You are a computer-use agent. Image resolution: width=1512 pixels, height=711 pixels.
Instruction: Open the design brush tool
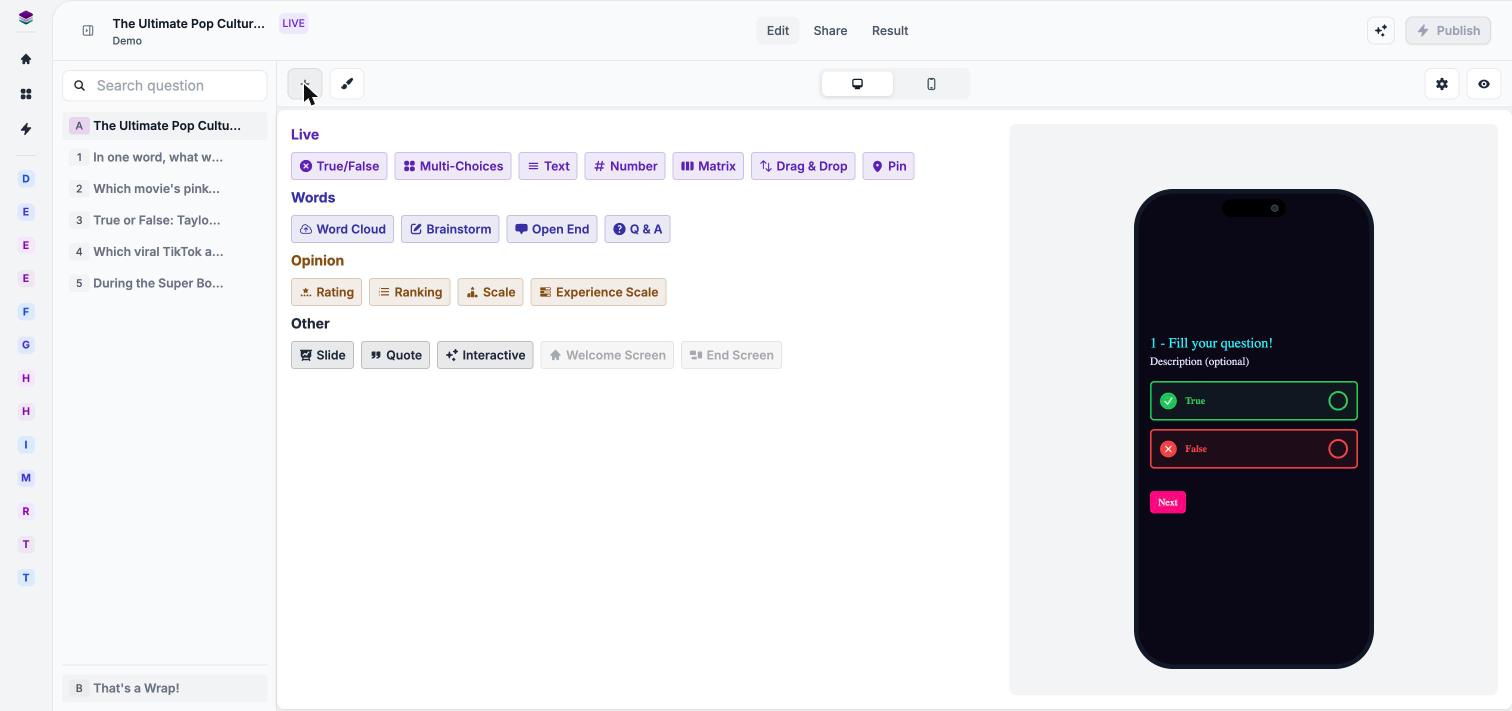(x=347, y=84)
